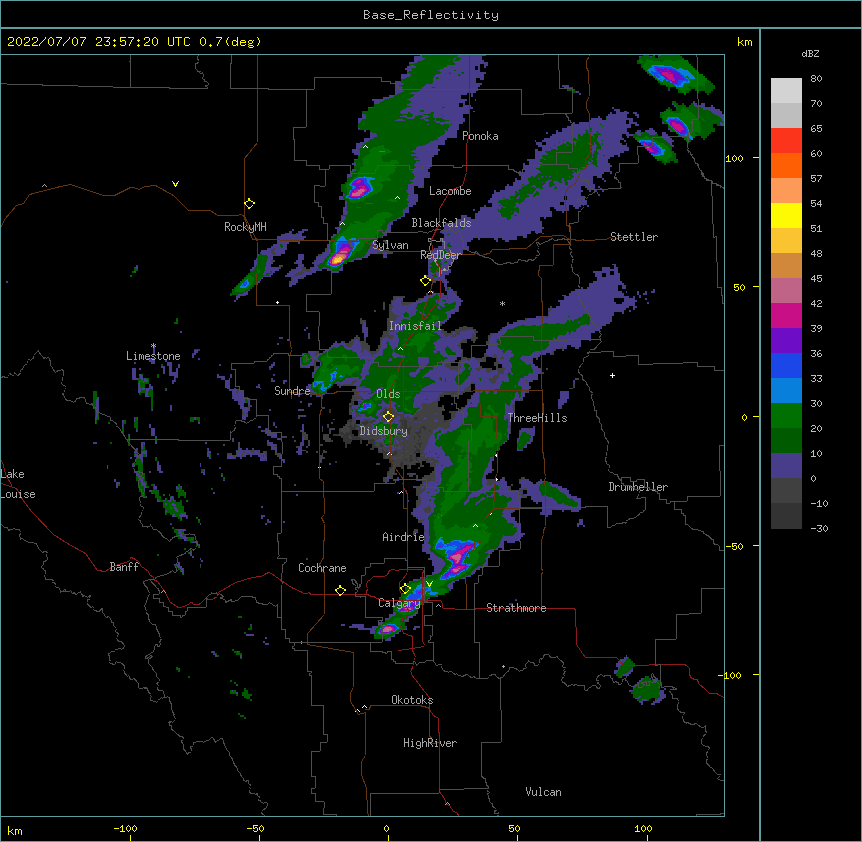
Task: Select the Cochrane label
Action: tap(322, 568)
